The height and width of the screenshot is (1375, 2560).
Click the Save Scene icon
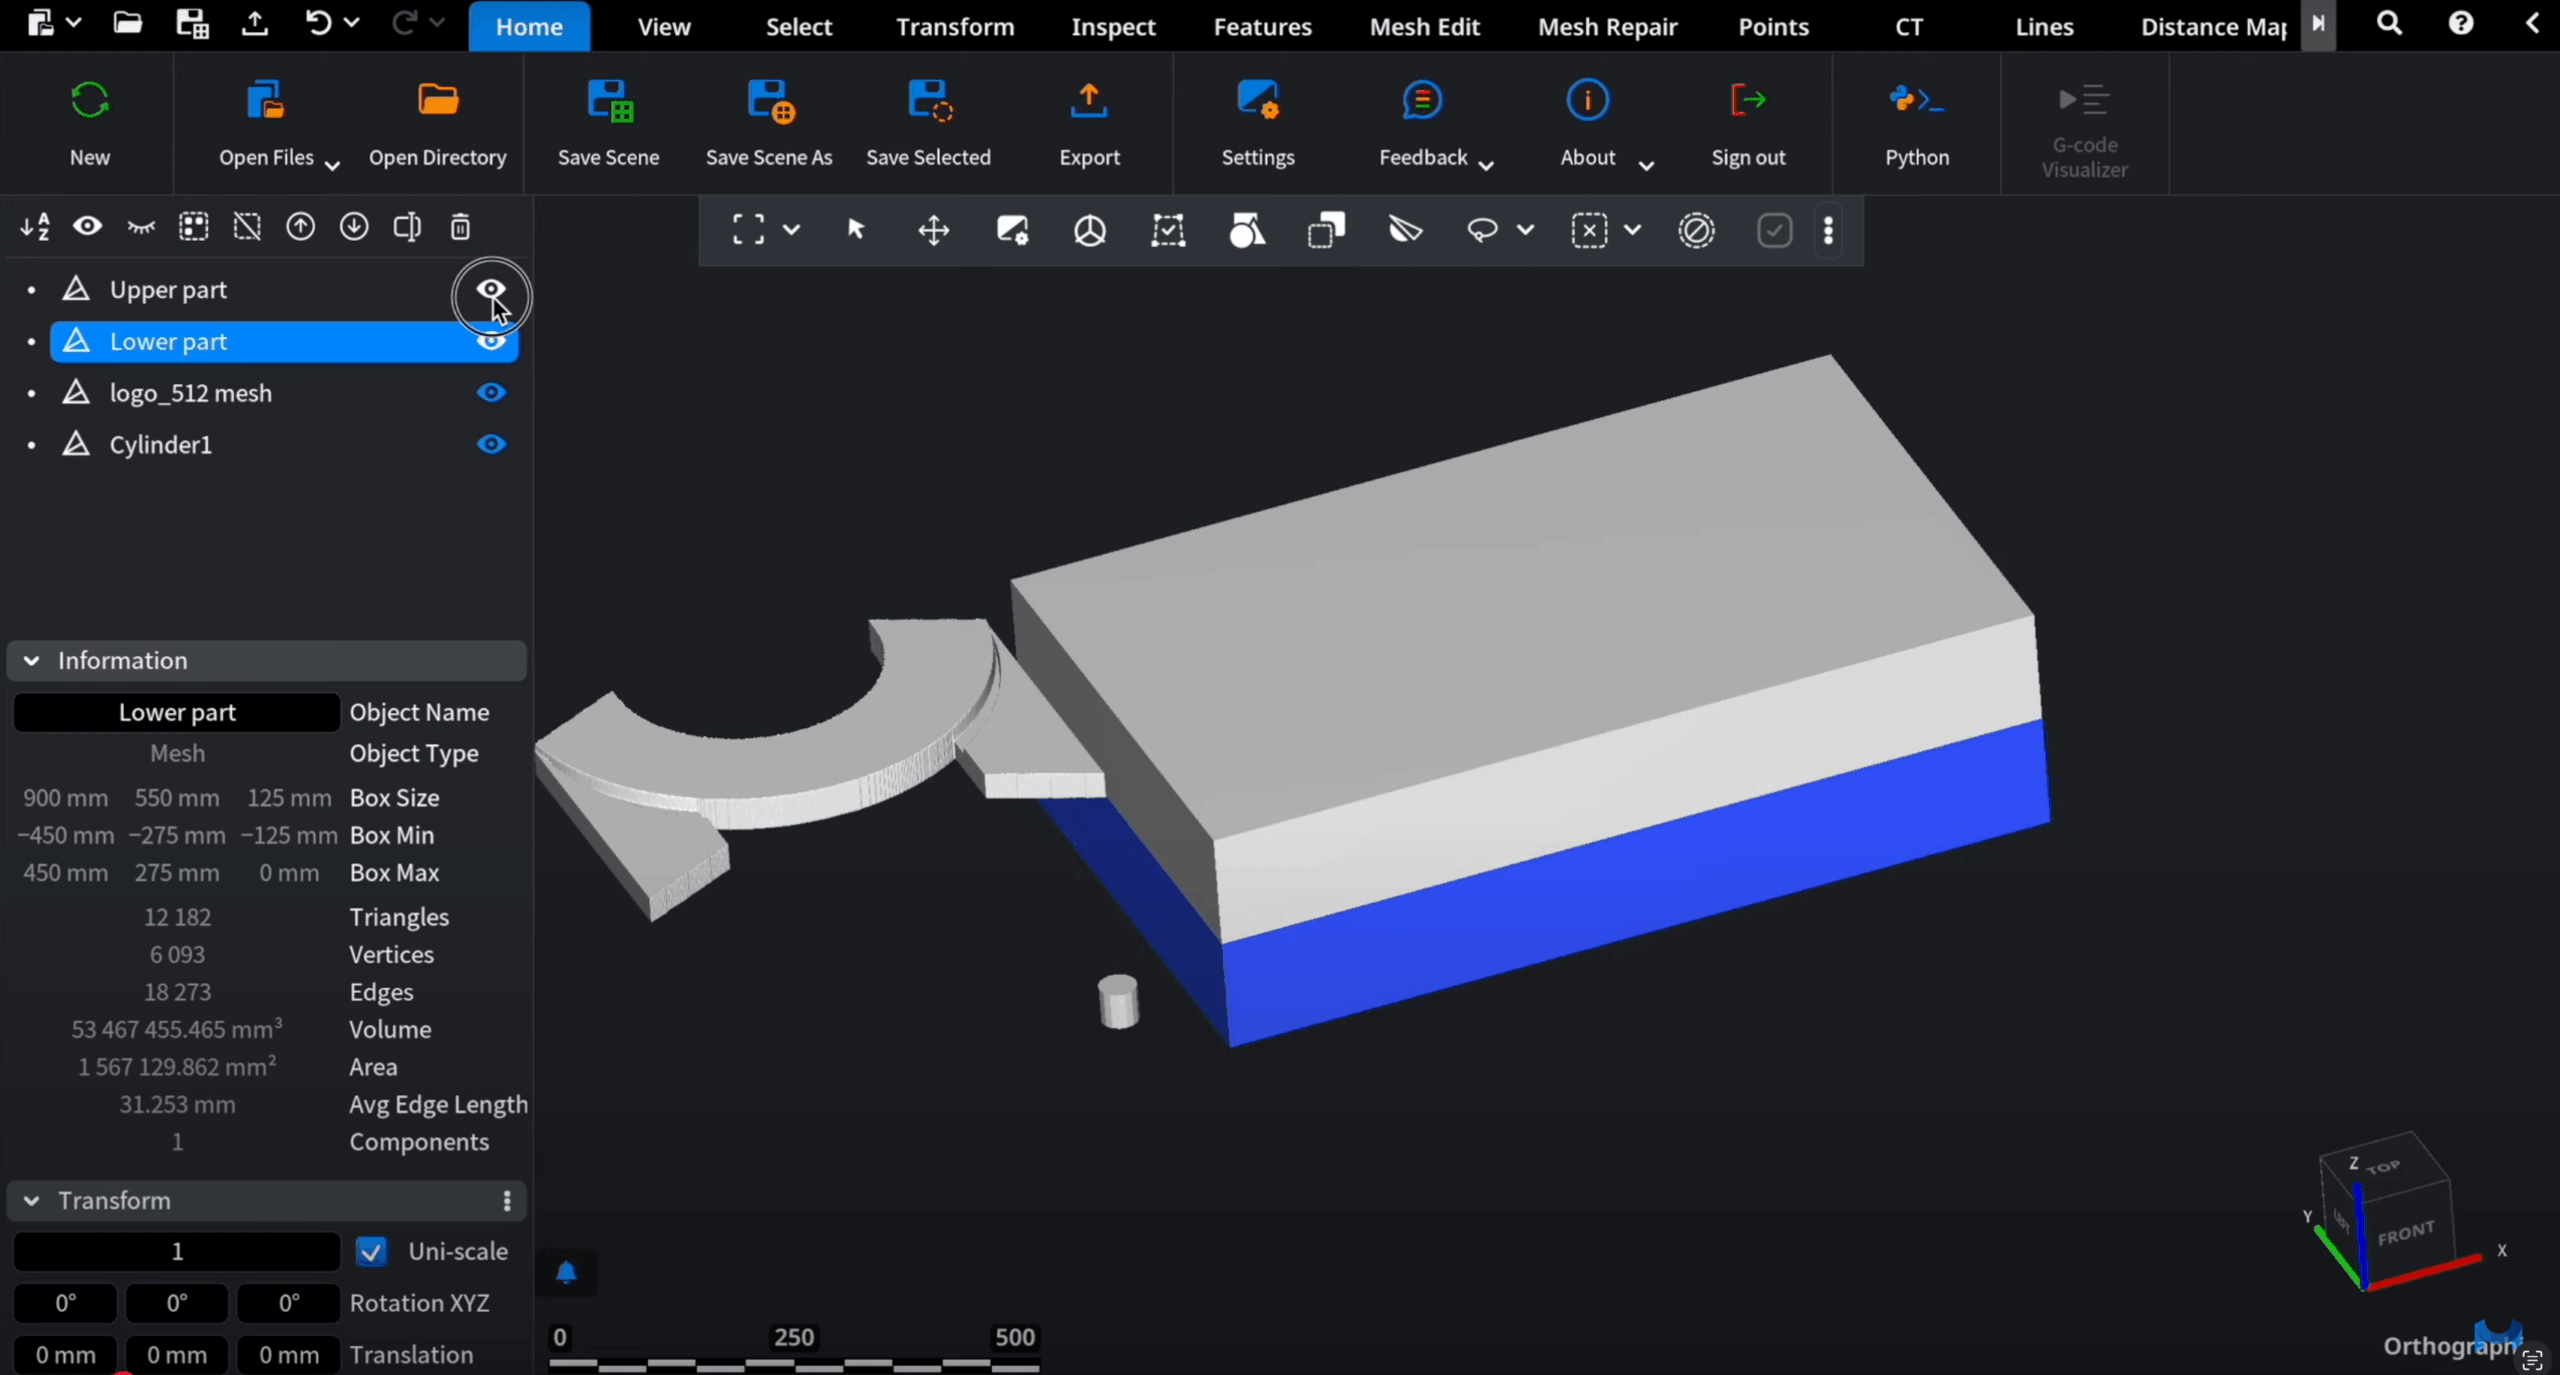point(608,102)
